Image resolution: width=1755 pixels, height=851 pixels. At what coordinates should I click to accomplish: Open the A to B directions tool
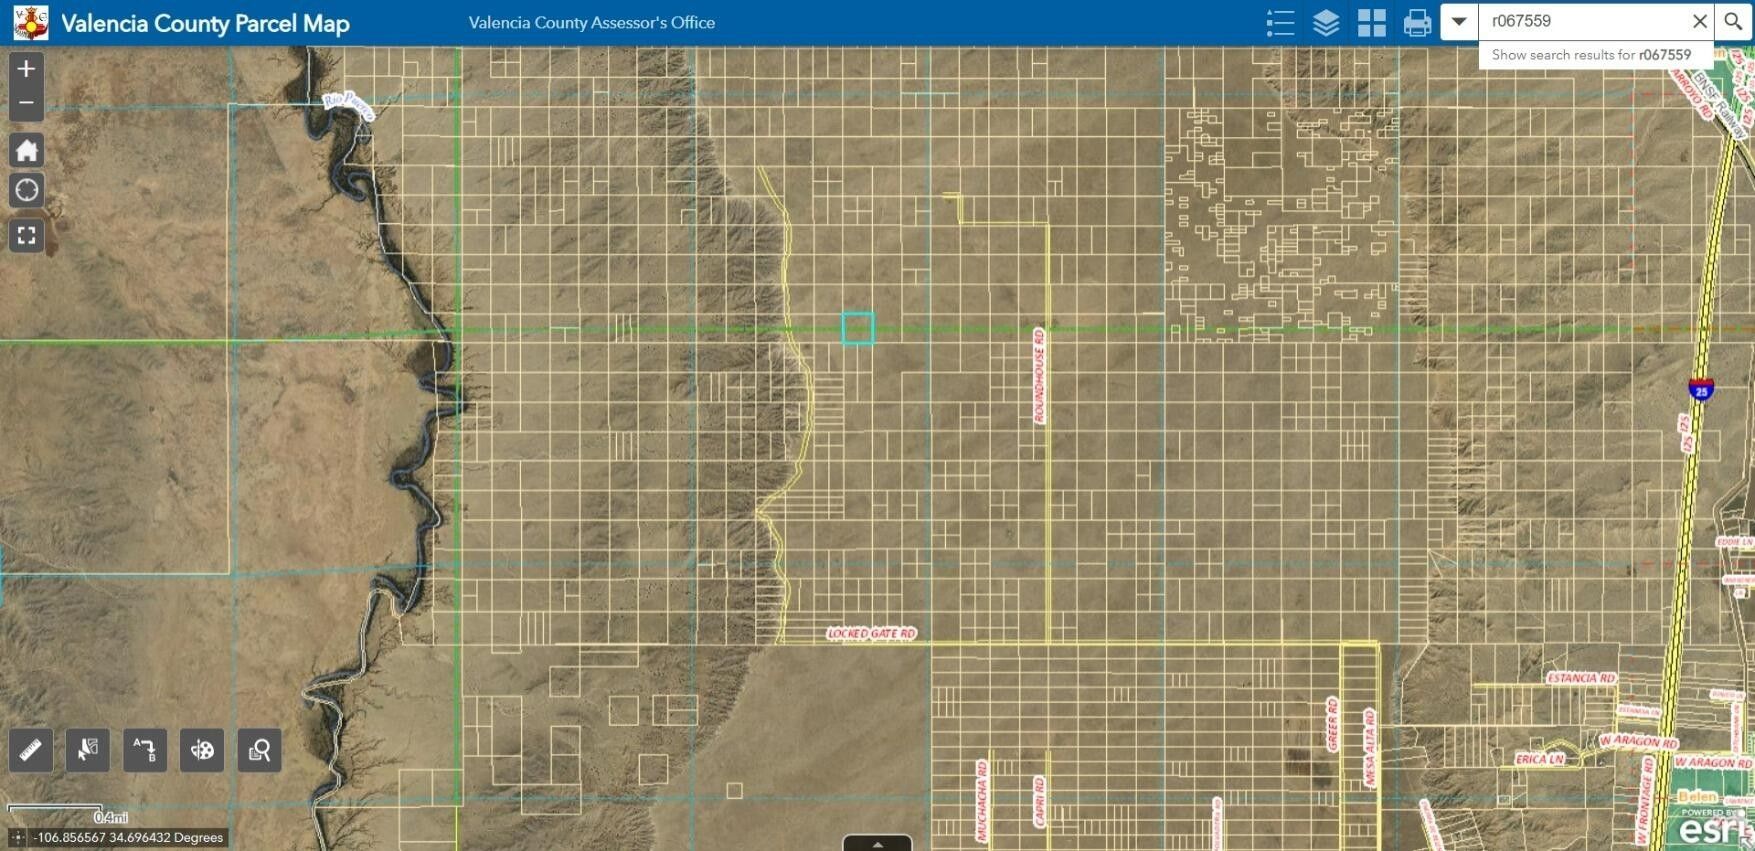pyautogui.click(x=145, y=750)
